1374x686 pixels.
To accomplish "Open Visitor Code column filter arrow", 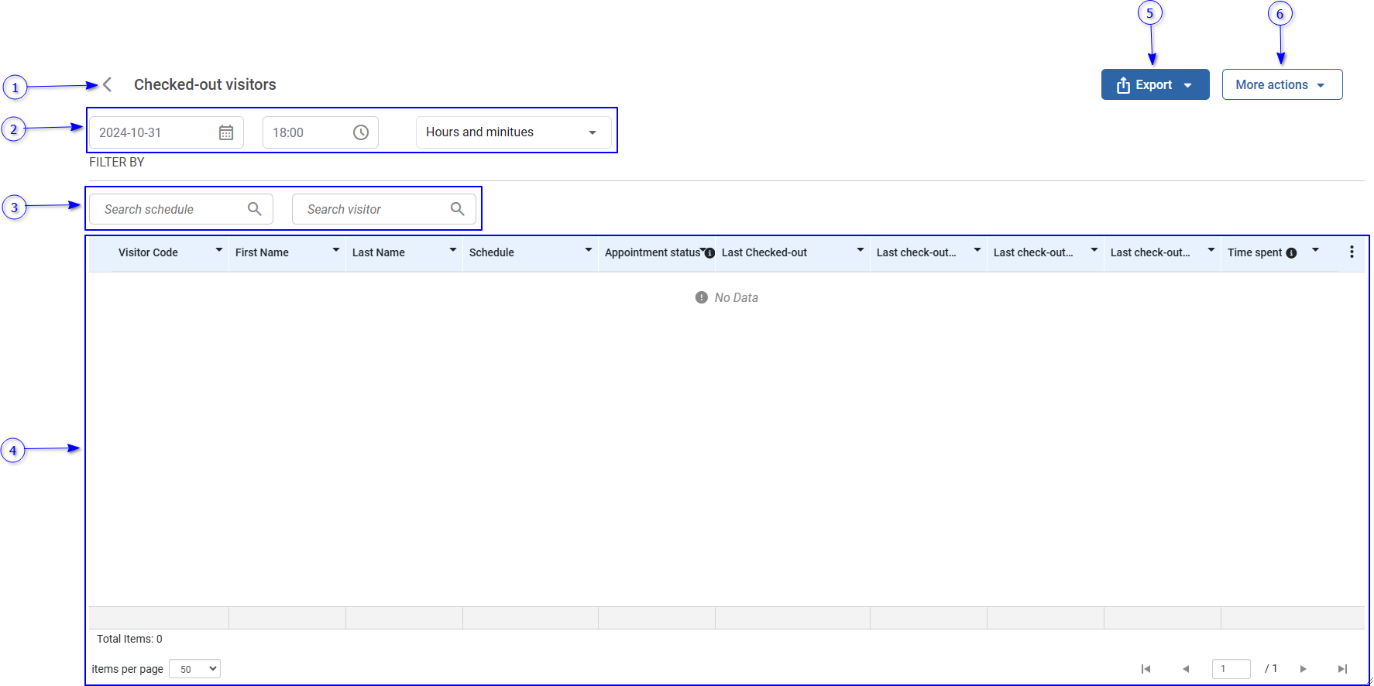I will coord(219,251).
